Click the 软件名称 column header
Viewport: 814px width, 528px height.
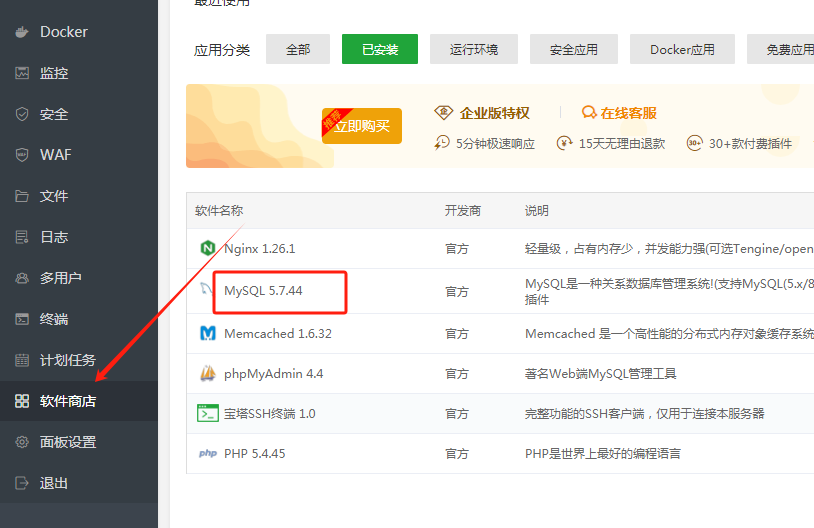click(219, 210)
